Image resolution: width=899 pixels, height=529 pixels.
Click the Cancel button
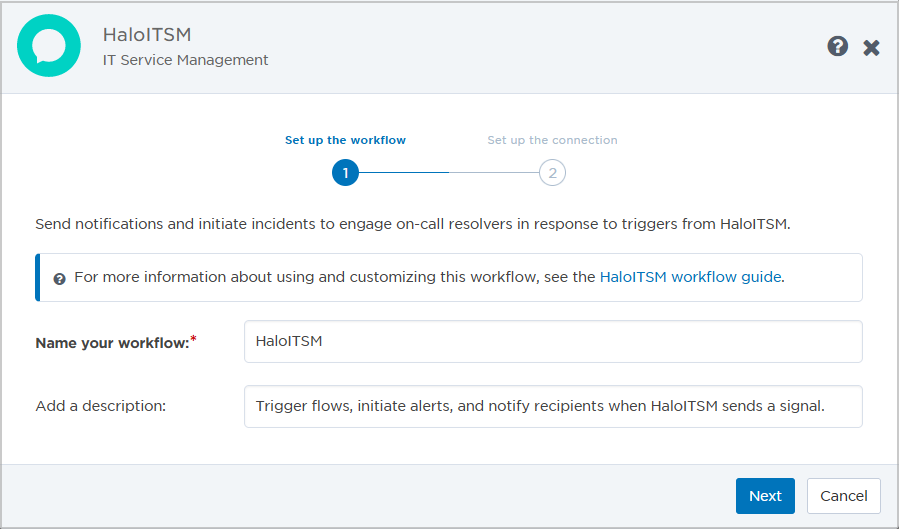tap(843, 496)
